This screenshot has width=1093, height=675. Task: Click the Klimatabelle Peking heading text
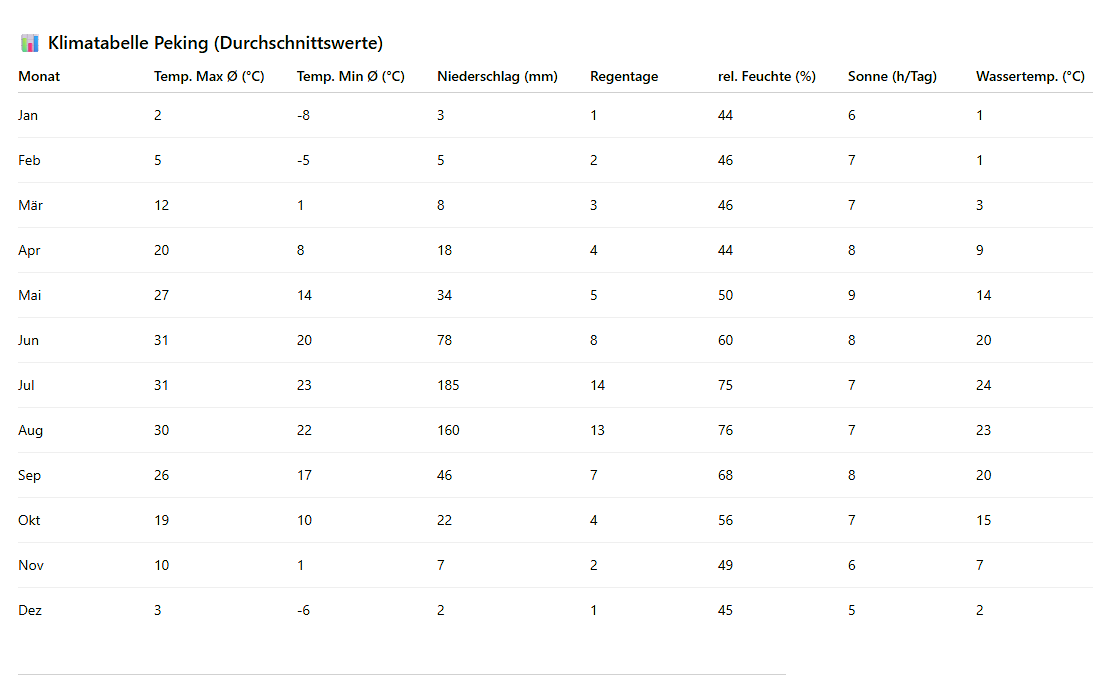pos(215,43)
